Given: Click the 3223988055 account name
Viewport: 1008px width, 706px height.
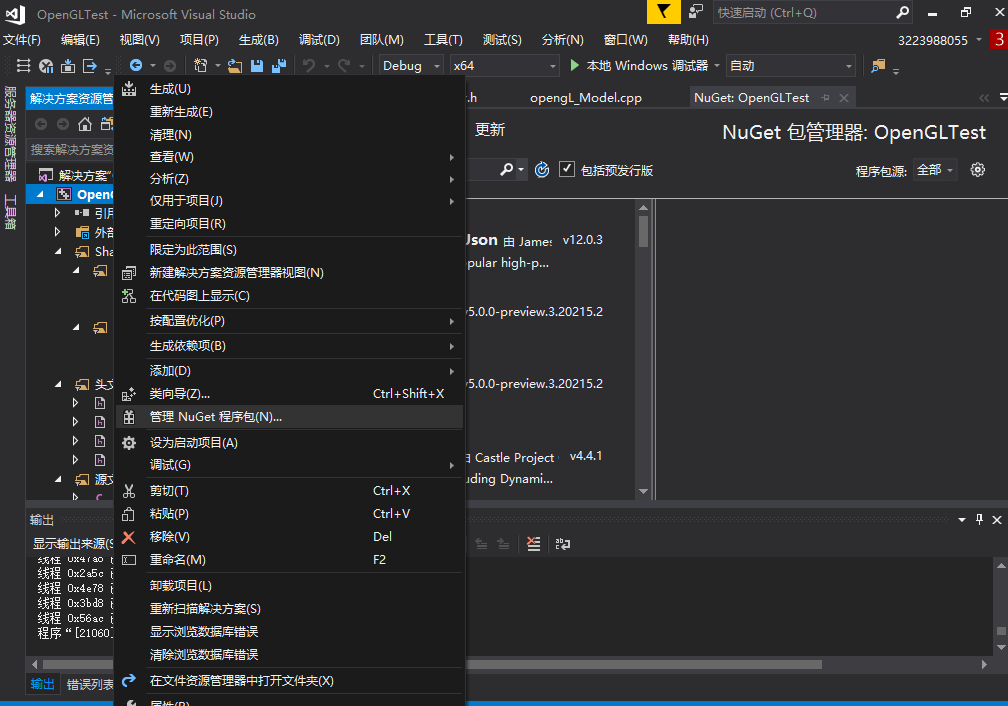Looking at the screenshot, I should pos(932,40).
